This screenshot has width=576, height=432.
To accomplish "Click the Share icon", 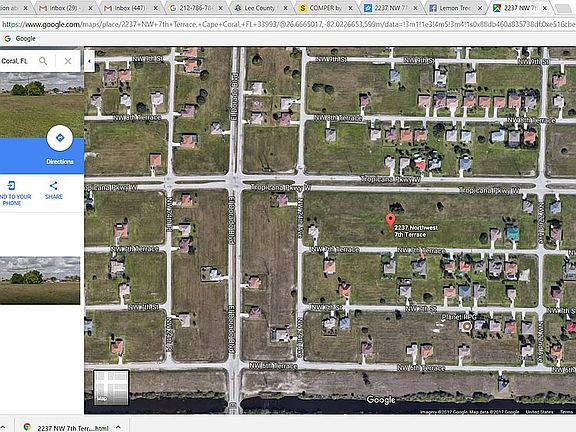I will [54, 186].
